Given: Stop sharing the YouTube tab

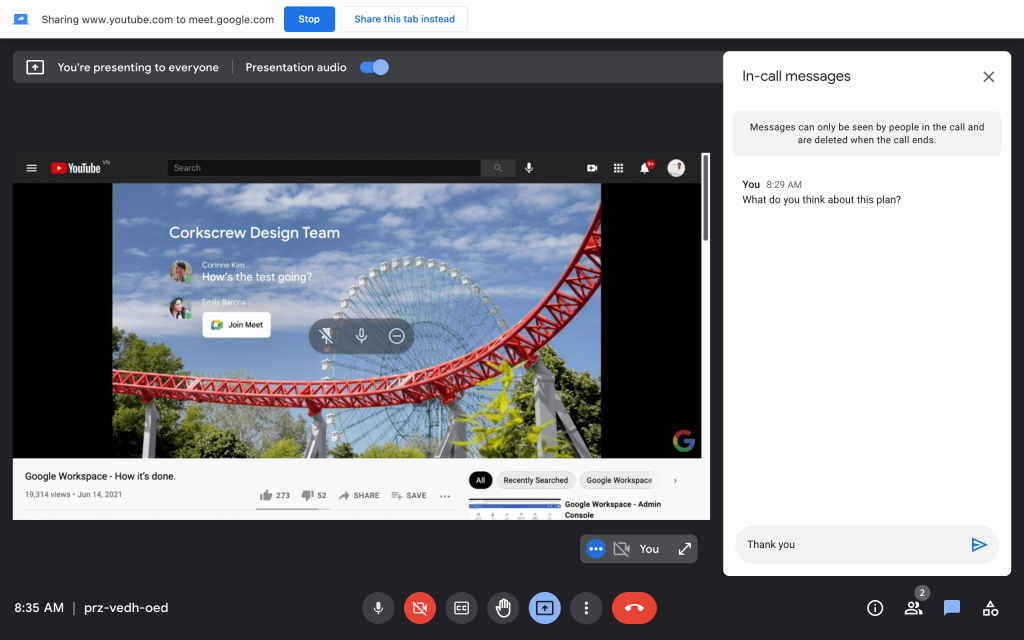Looking at the screenshot, I should (309, 19).
